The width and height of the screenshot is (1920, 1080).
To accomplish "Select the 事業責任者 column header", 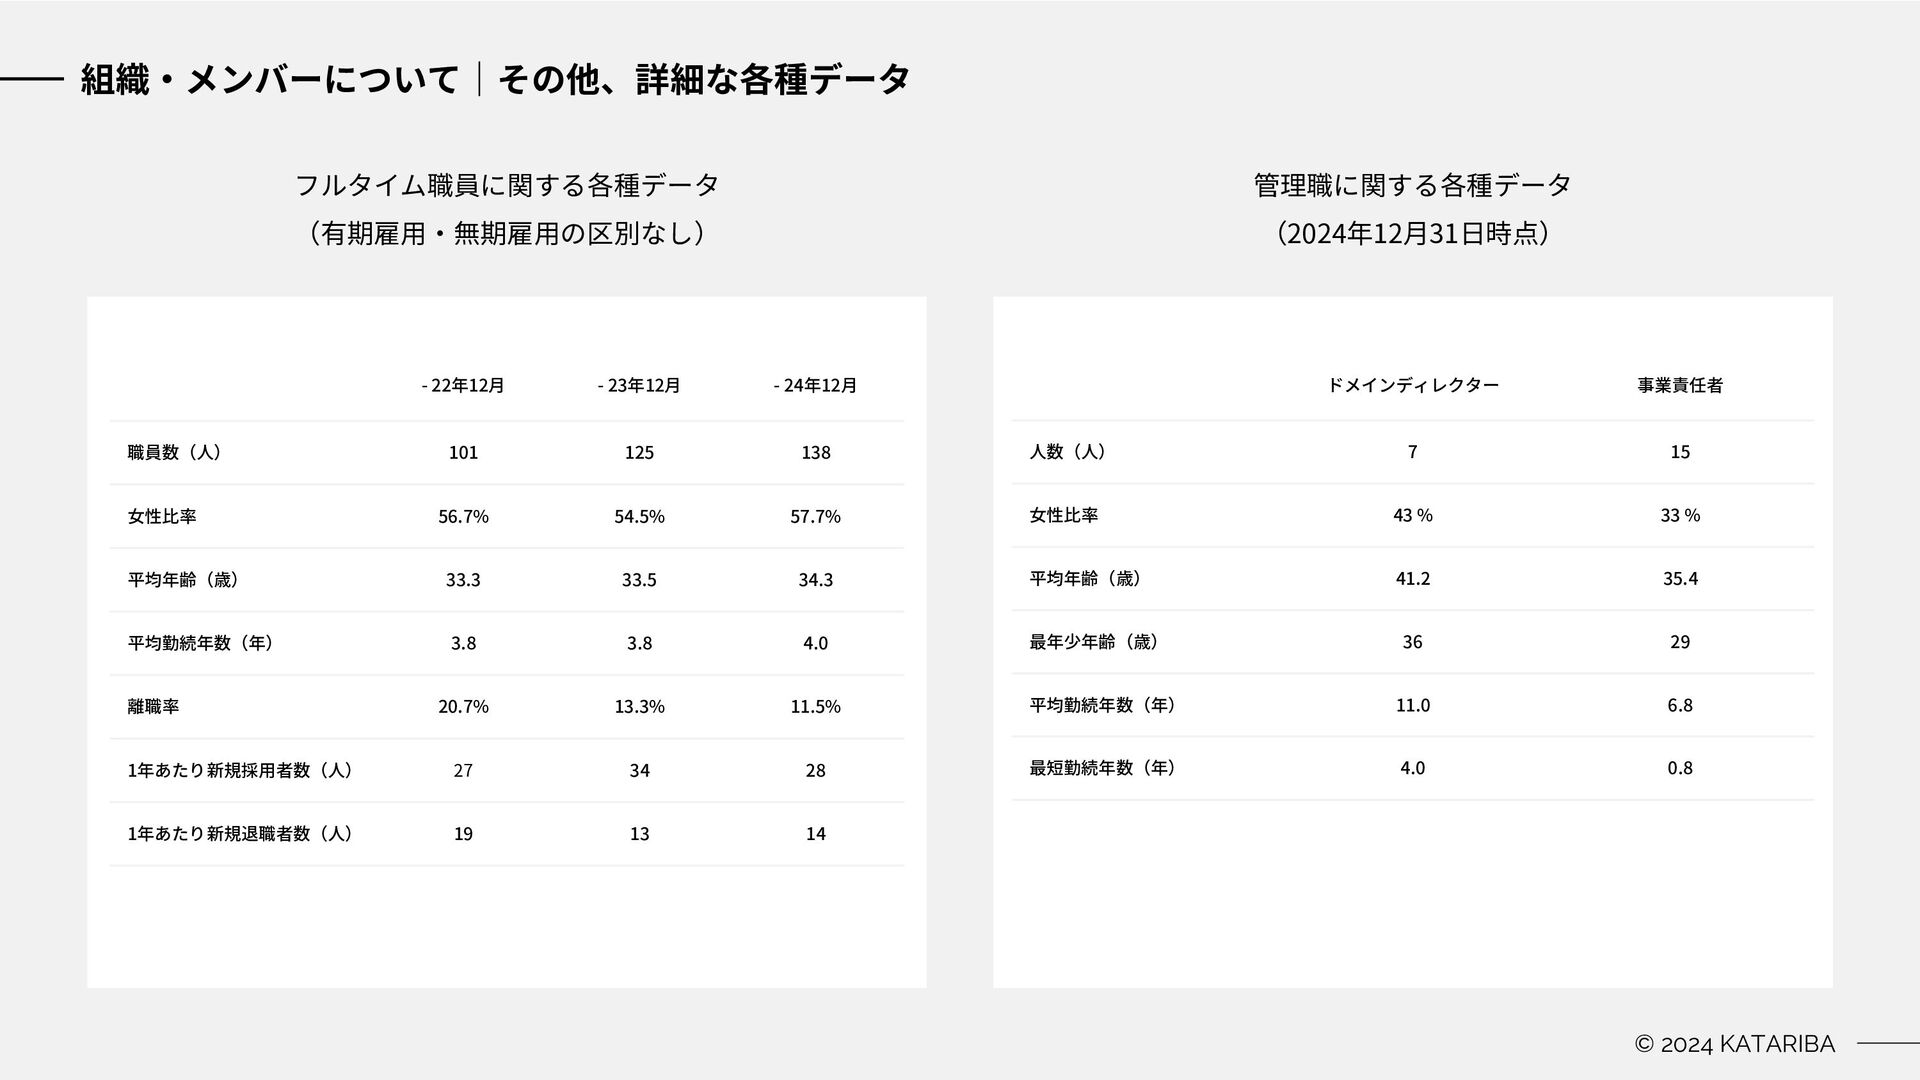I will pyautogui.click(x=1680, y=385).
